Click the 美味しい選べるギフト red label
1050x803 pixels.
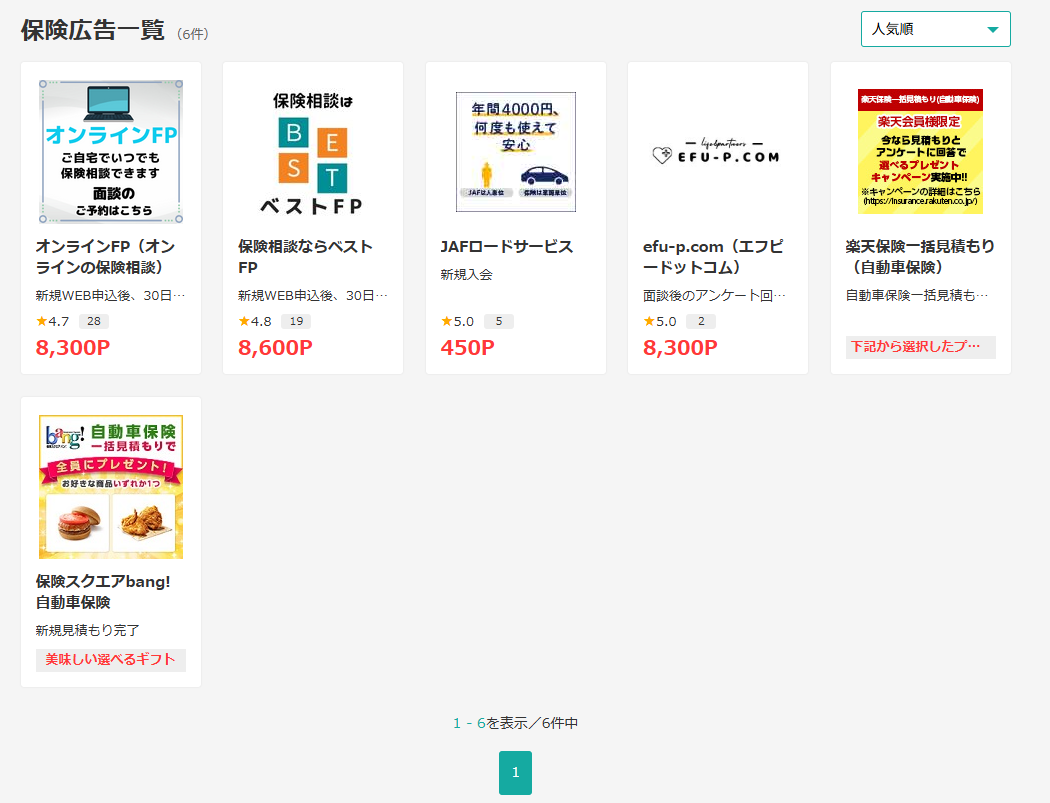[x=110, y=660]
